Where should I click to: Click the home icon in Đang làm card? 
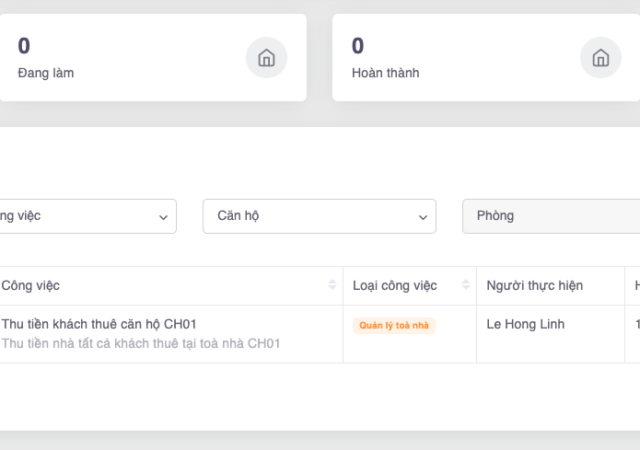(x=266, y=58)
